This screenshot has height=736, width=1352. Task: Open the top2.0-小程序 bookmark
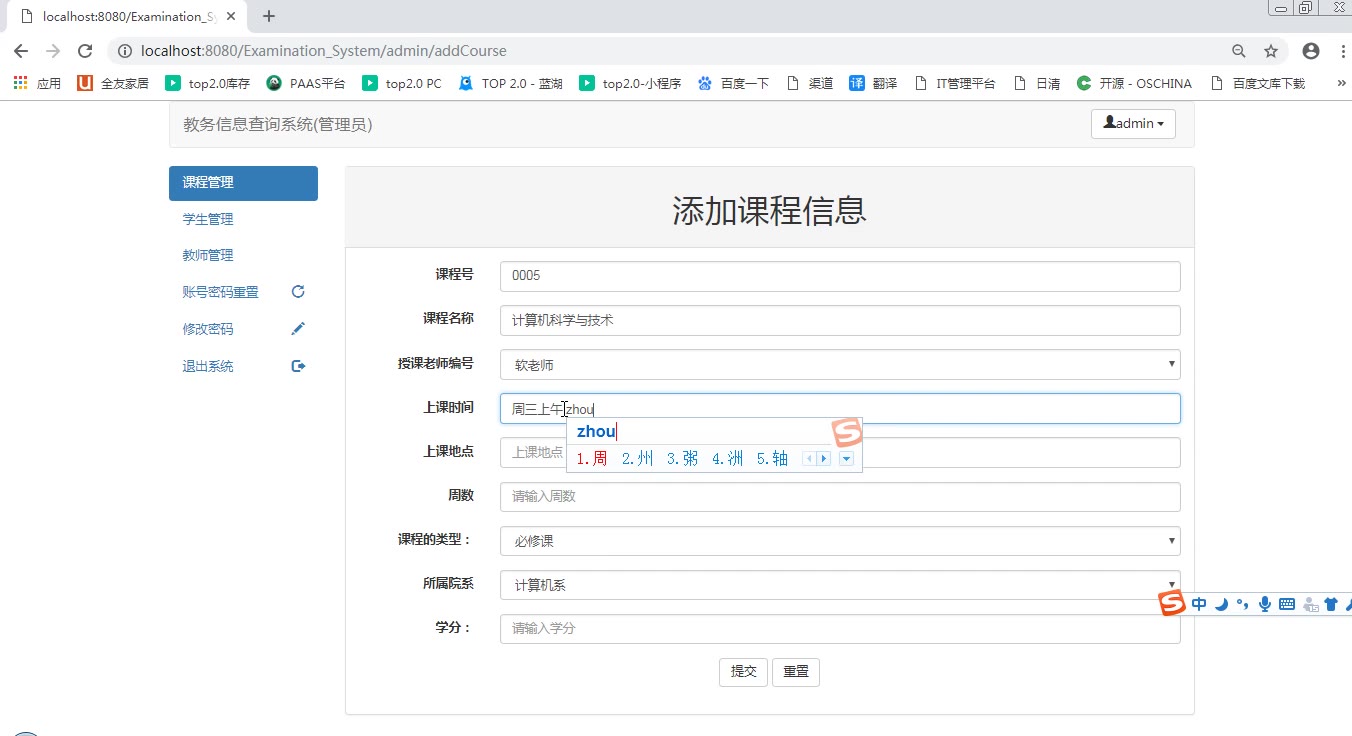[631, 84]
